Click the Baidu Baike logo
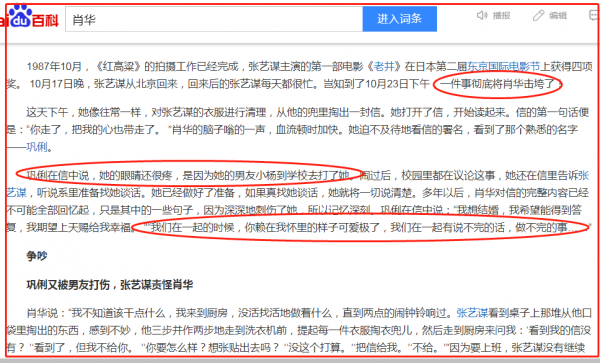Viewport: 600px width, 363px height. click(30, 17)
